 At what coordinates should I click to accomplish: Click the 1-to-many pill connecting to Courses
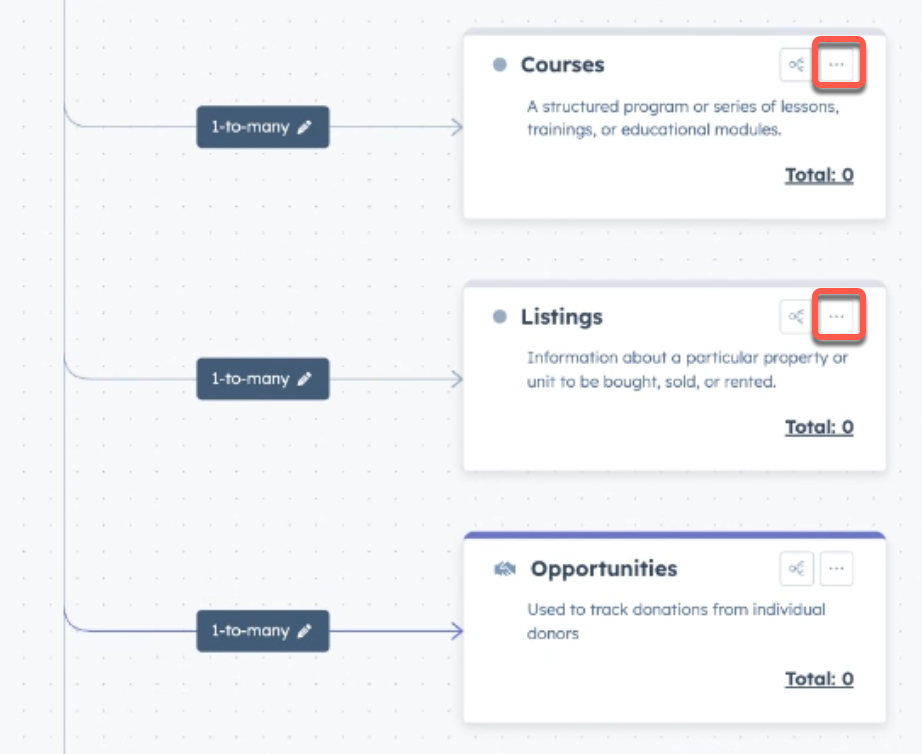pos(262,127)
